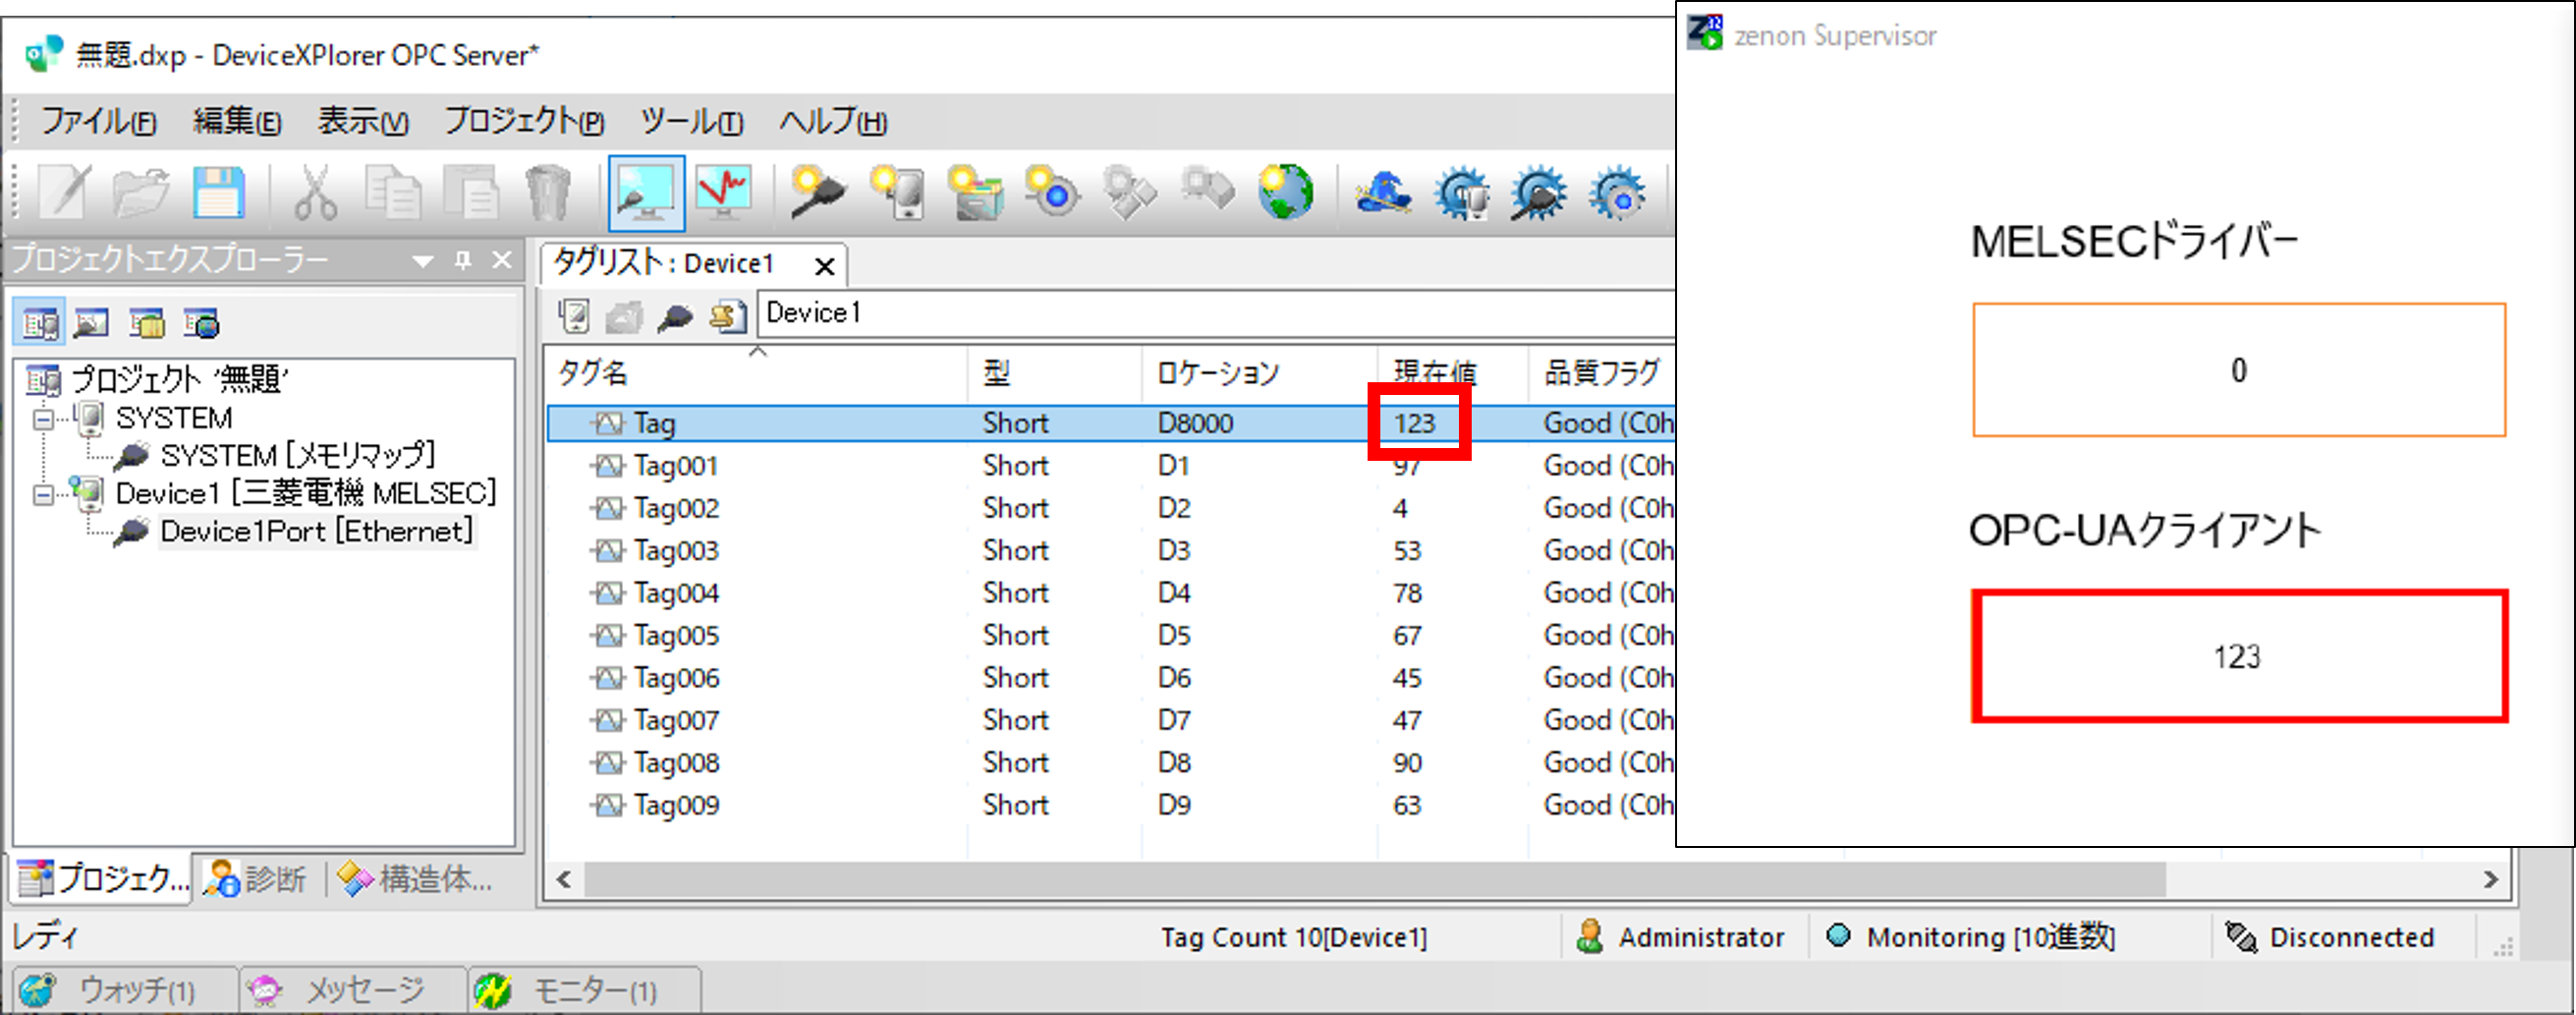
Task: Click the new folder group icon
Action: point(975,192)
